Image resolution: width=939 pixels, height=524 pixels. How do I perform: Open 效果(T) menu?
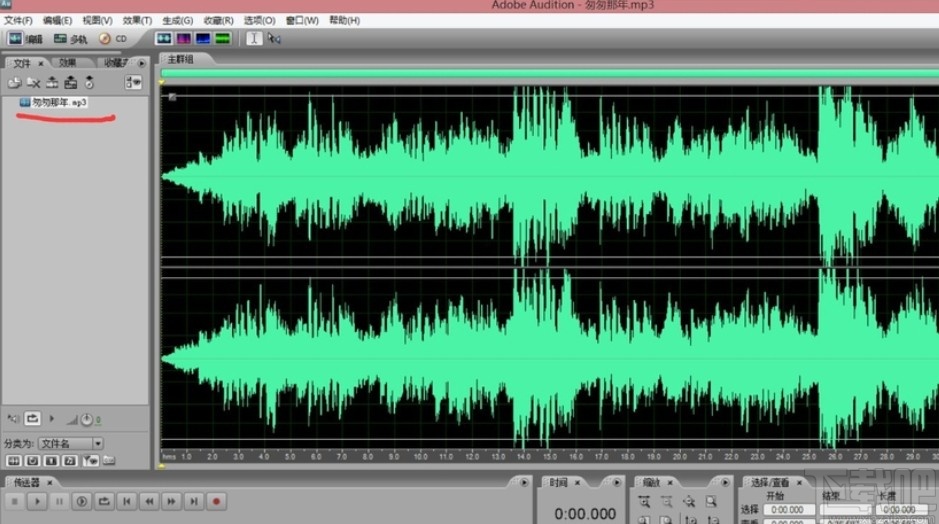point(137,20)
